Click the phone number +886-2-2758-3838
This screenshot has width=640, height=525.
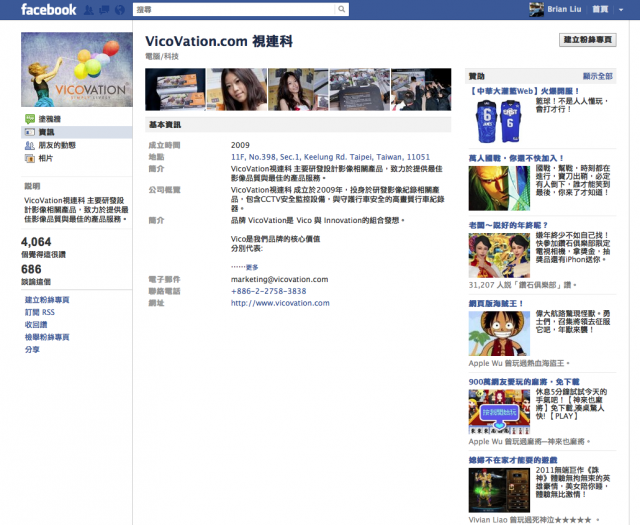click(268, 291)
